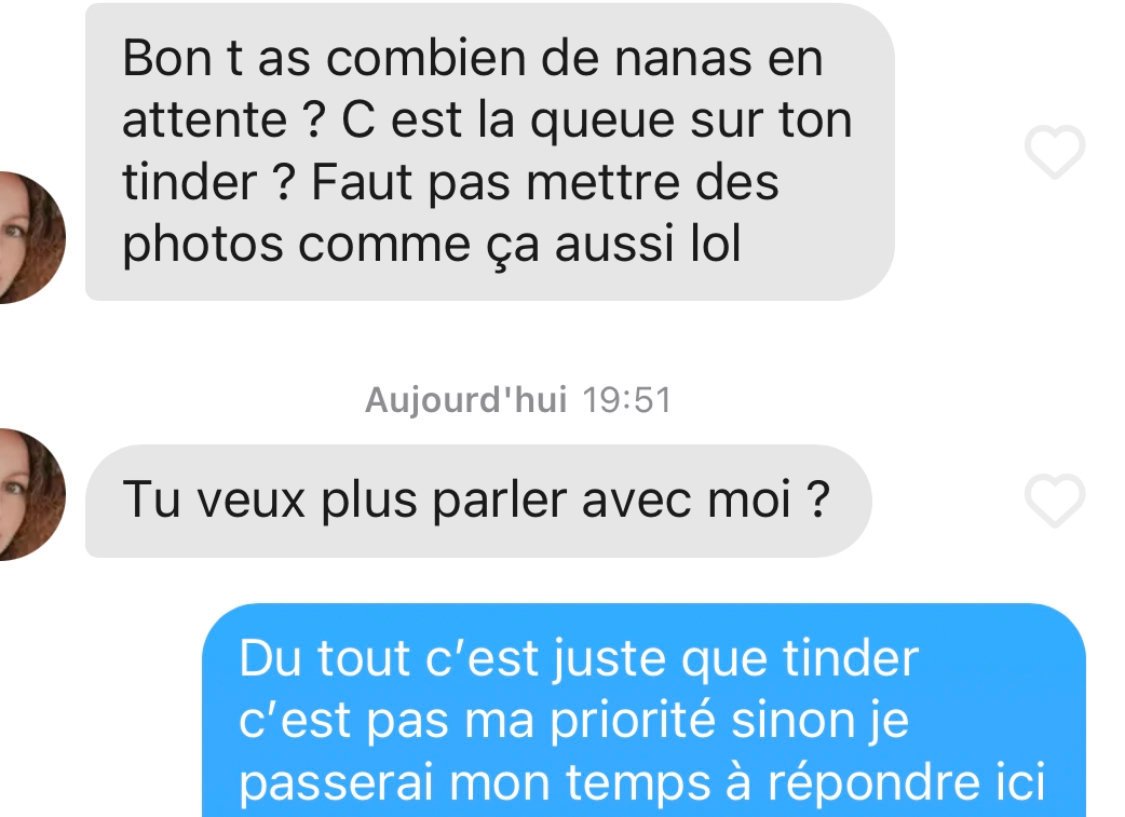Click the word "photos" in the grey bubble
The image size is (1125, 817).
pyautogui.click(x=203, y=245)
